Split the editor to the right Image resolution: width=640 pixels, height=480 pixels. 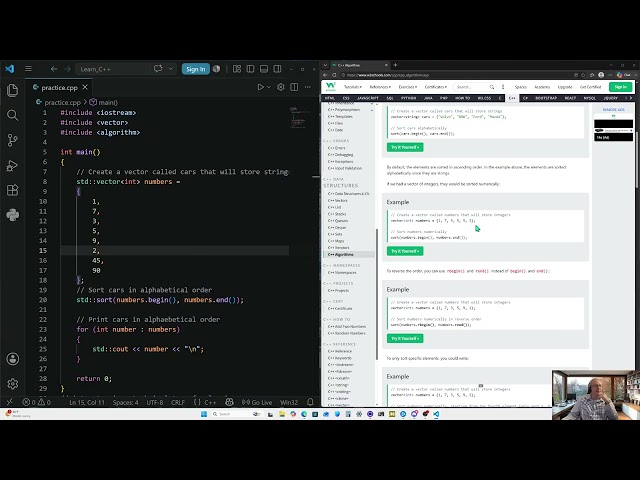294,87
